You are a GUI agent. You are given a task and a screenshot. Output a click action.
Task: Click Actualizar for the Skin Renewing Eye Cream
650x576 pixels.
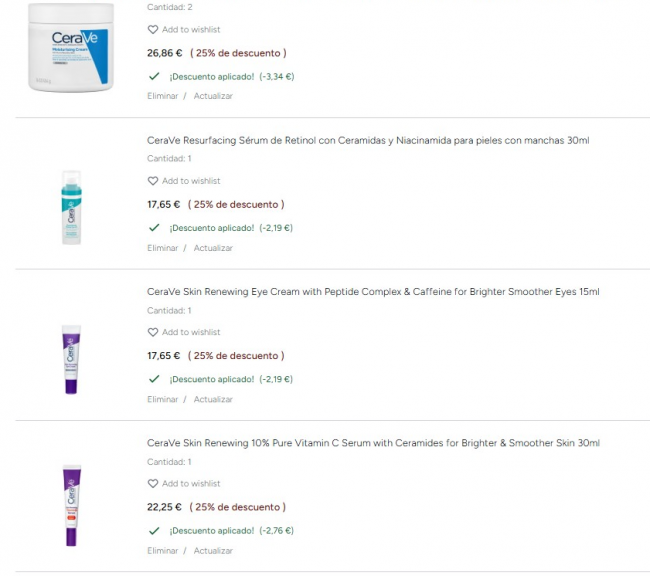point(213,399)
